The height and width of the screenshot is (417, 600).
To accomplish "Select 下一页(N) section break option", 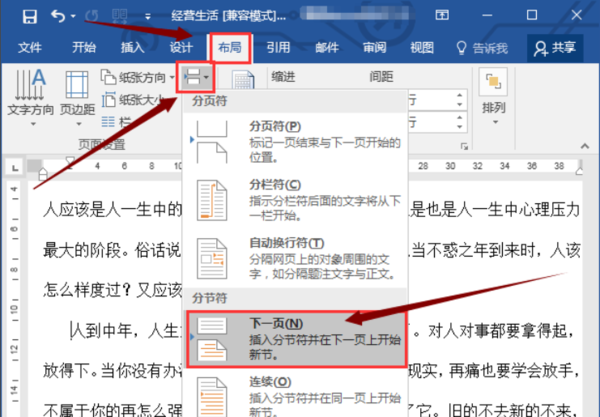I will (x=296, y=339).
